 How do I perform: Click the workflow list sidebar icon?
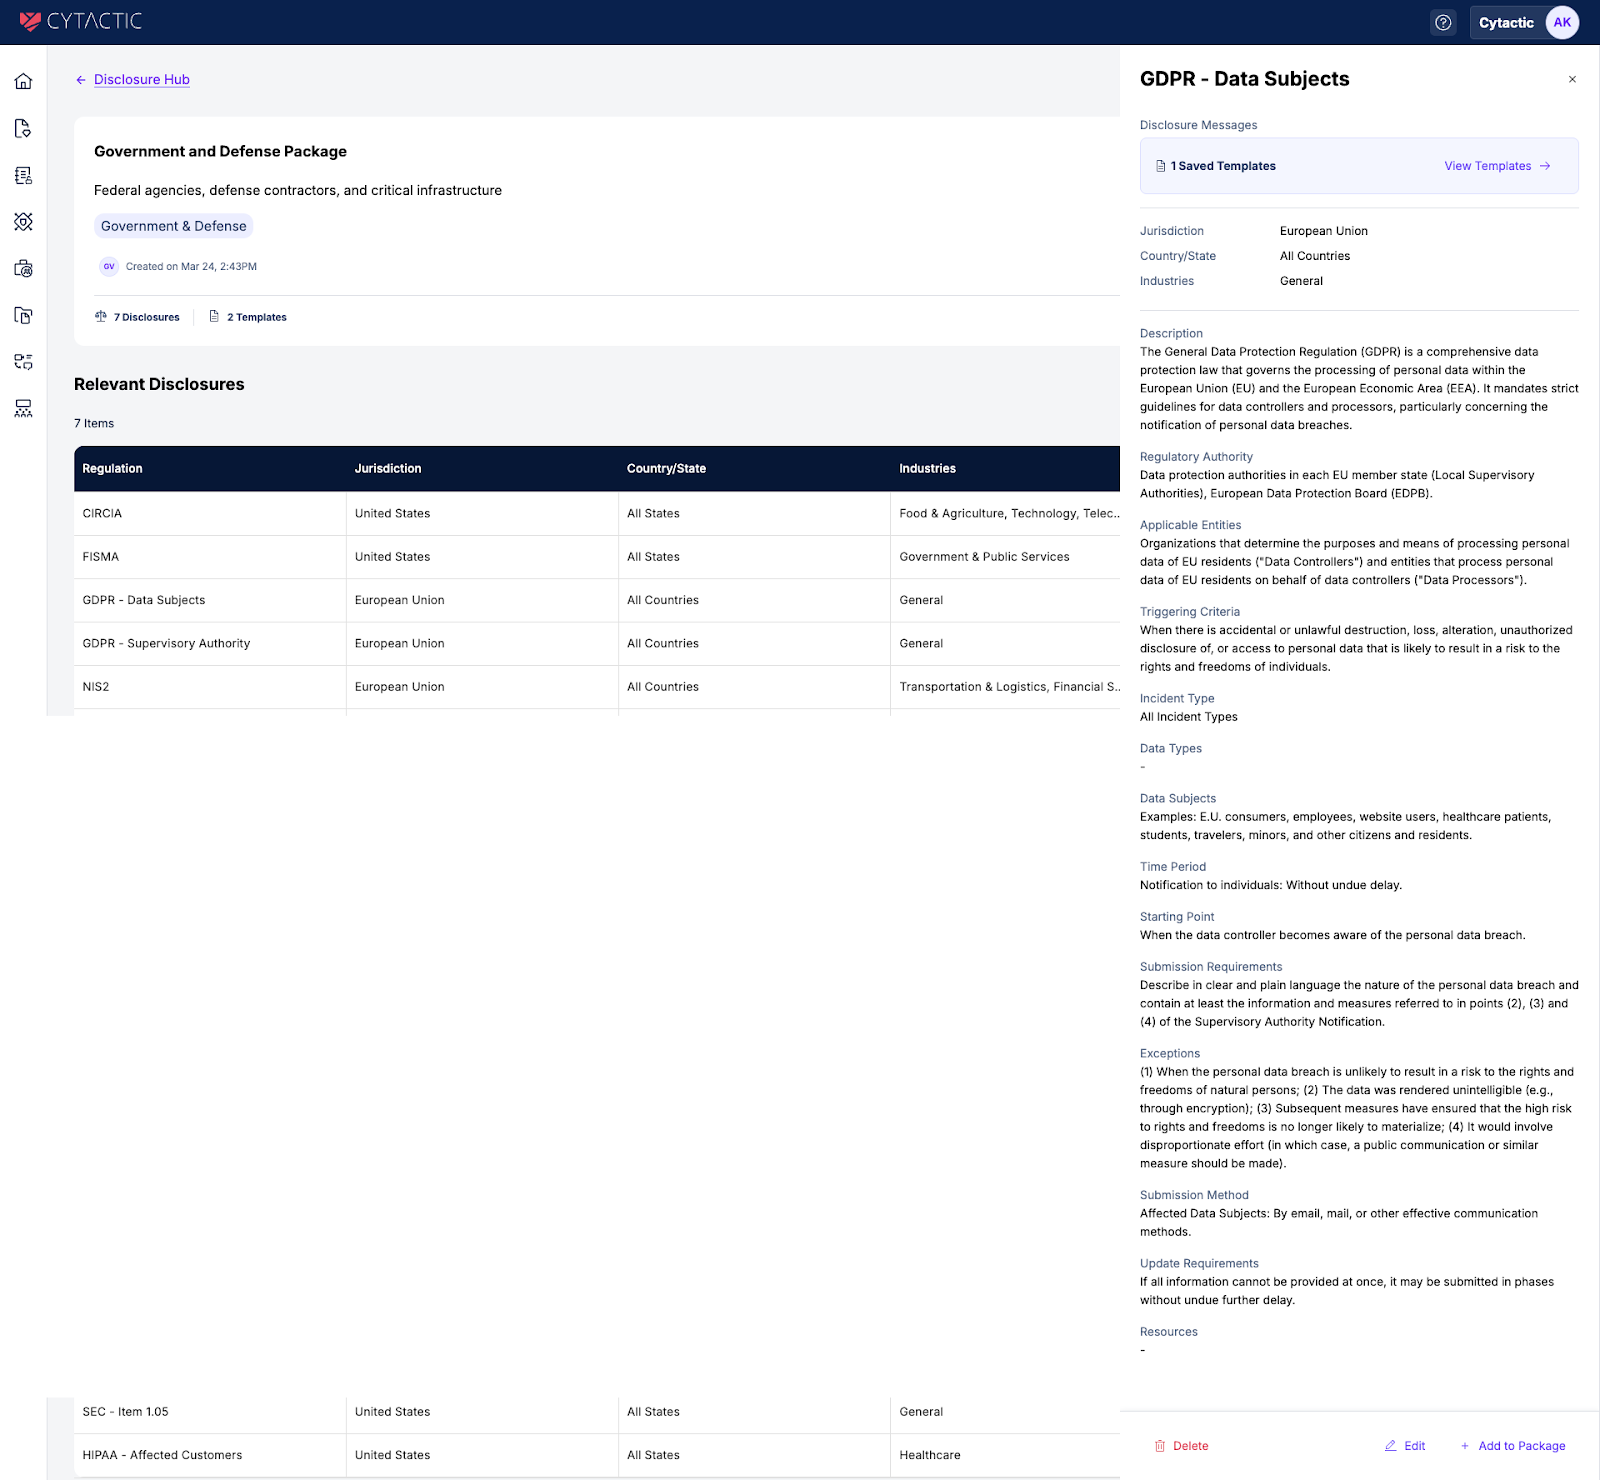point(23,361)
